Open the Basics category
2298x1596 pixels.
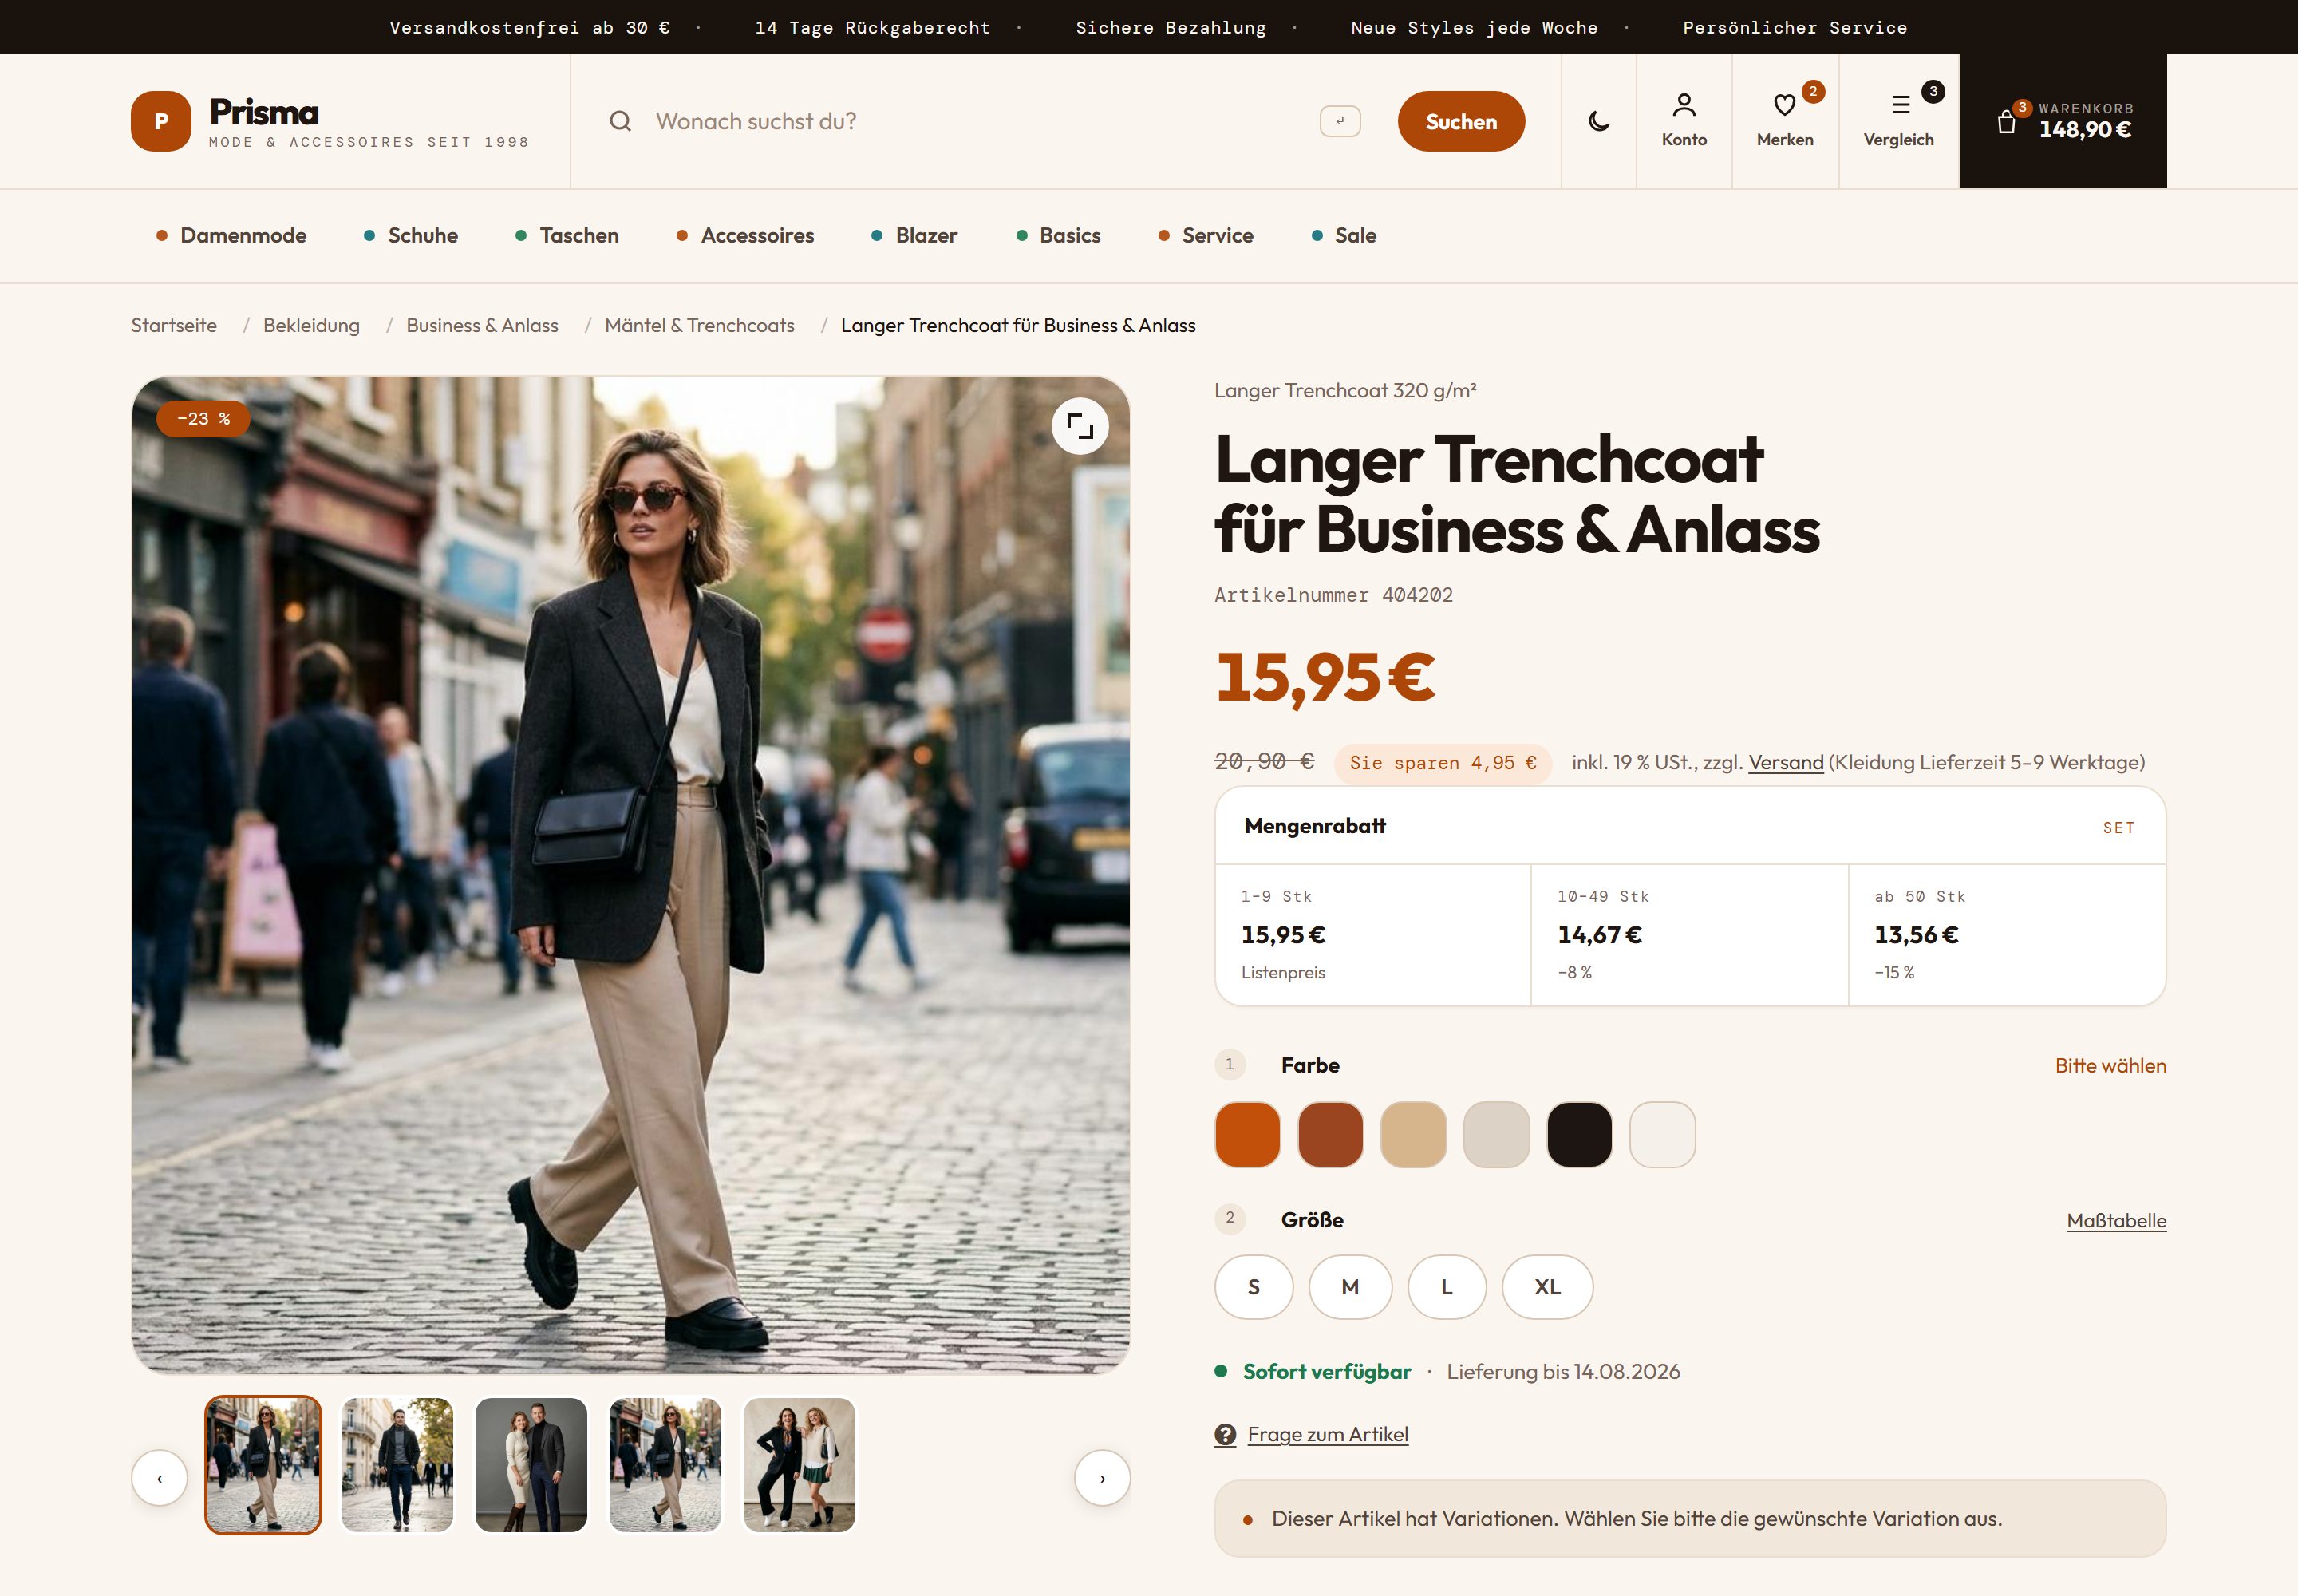pyautogui.click(x=1059, y=235)
